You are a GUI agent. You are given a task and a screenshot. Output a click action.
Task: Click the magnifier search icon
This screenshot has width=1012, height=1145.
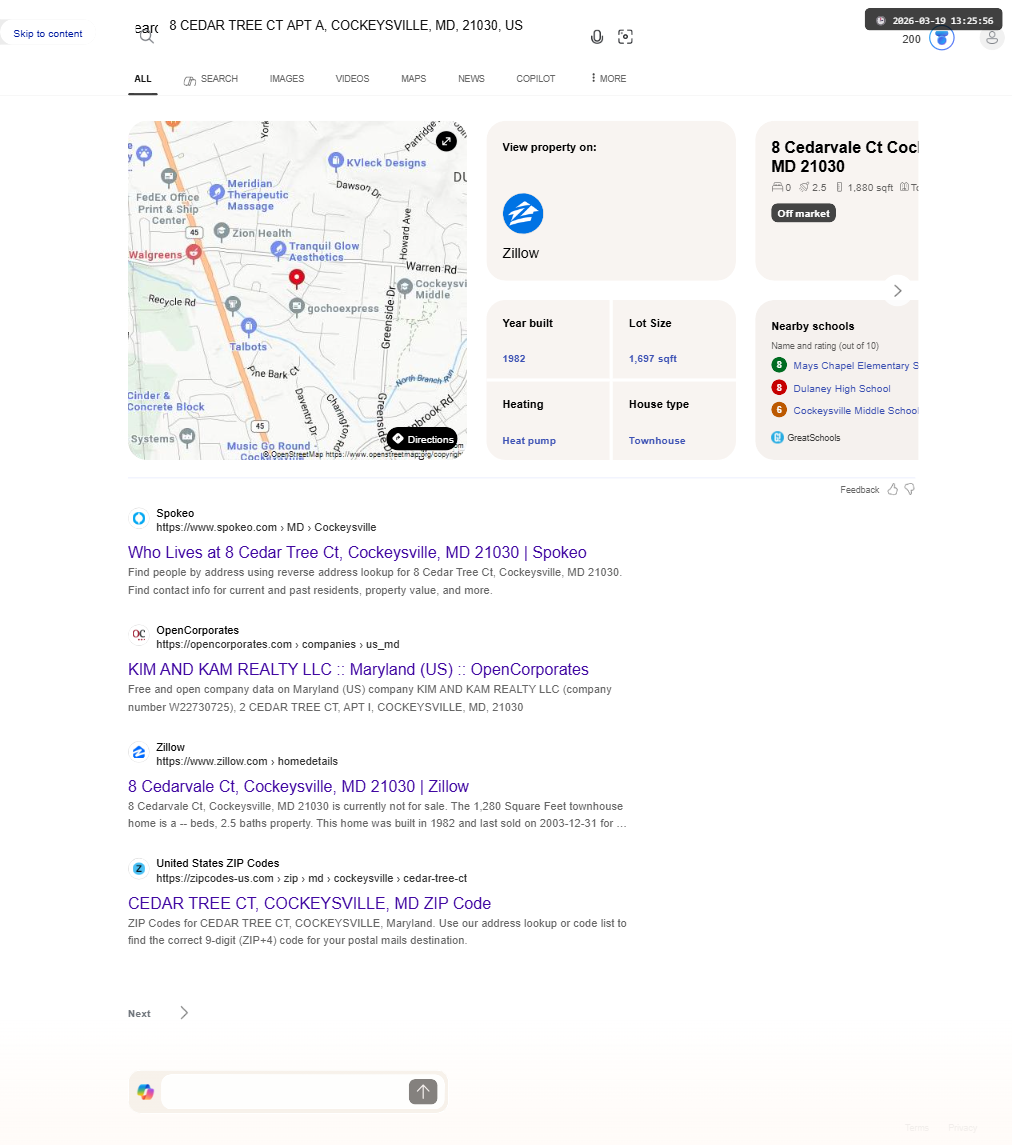point(147,36)
